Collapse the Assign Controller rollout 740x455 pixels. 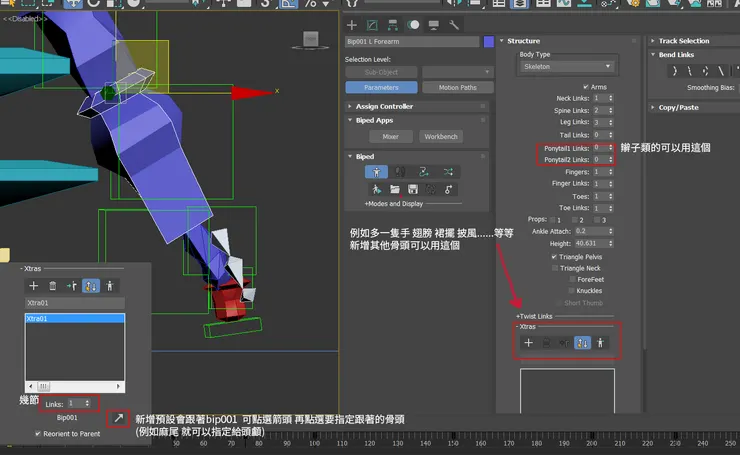pyautogui.click(x=383, y=106)
